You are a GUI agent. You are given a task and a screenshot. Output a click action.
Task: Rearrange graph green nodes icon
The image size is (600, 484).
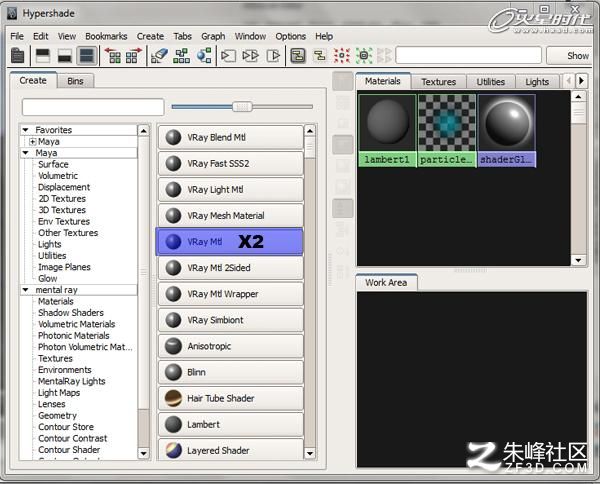pos(181,56)
